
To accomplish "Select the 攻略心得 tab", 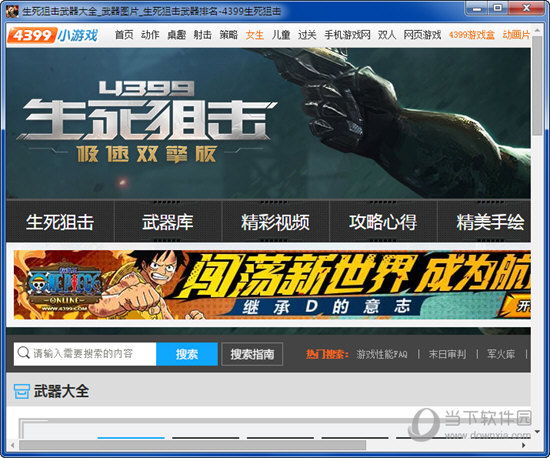I will click(x=383, y=222).
